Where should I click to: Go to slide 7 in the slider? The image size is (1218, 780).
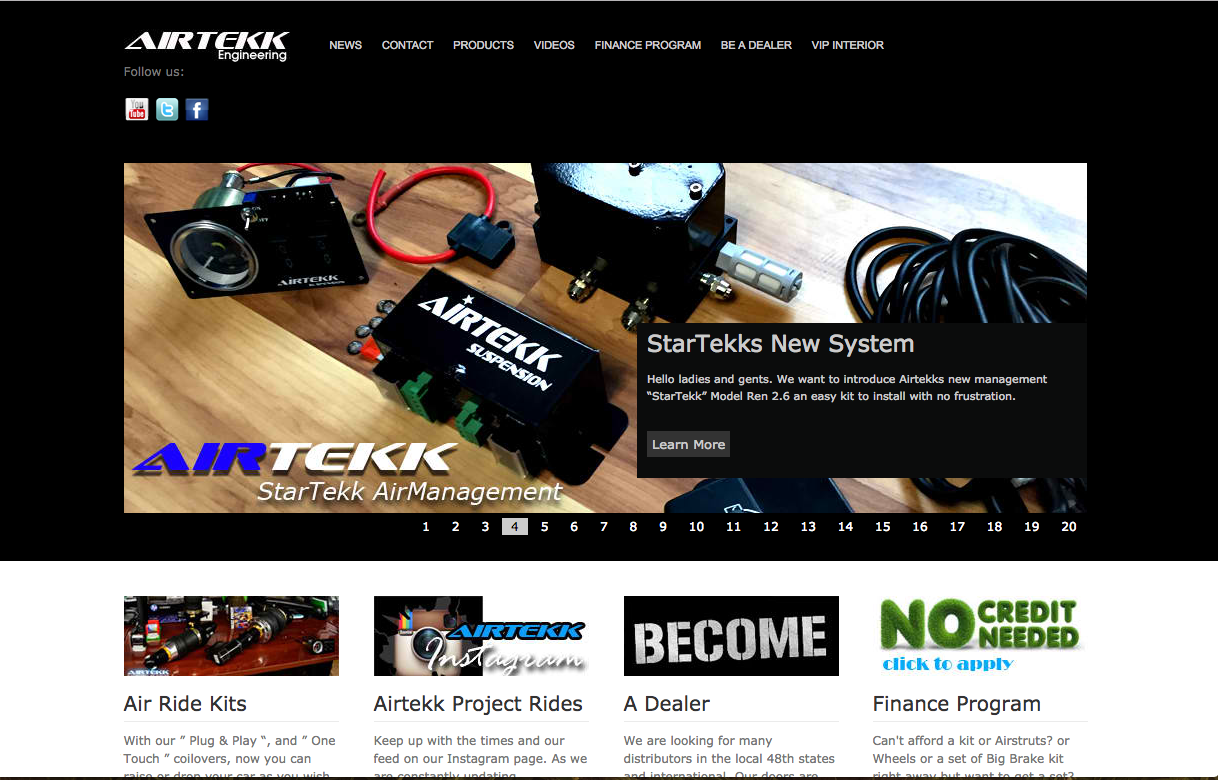[603, 527]
